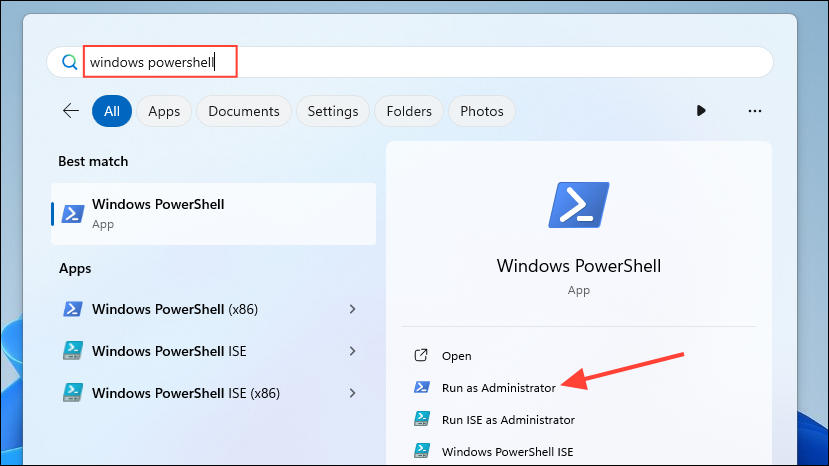Choose Run ISE as Administrator
829x466 pixels.
pyautogui.click(x=508, y=419)
